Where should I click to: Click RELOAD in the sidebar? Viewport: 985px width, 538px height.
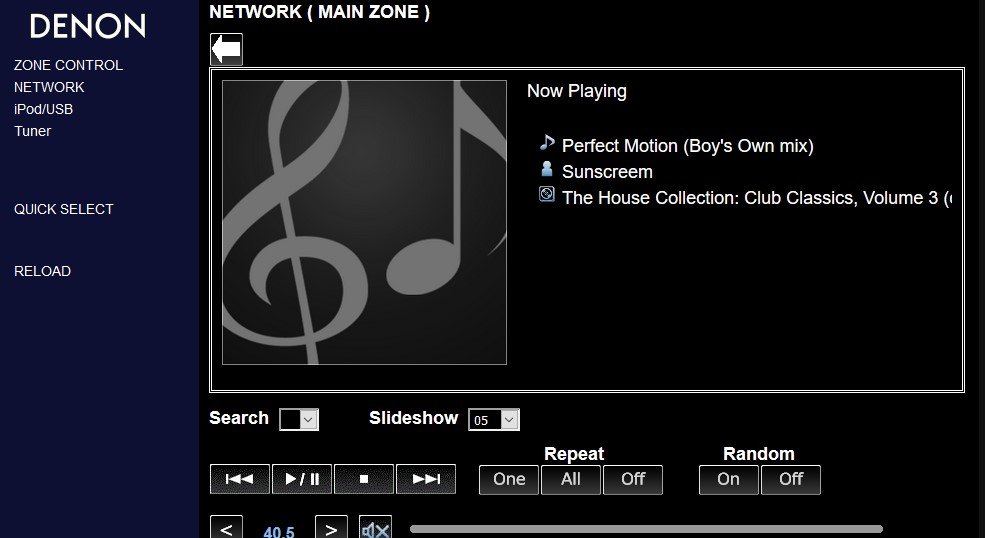(x=43, y=272)
